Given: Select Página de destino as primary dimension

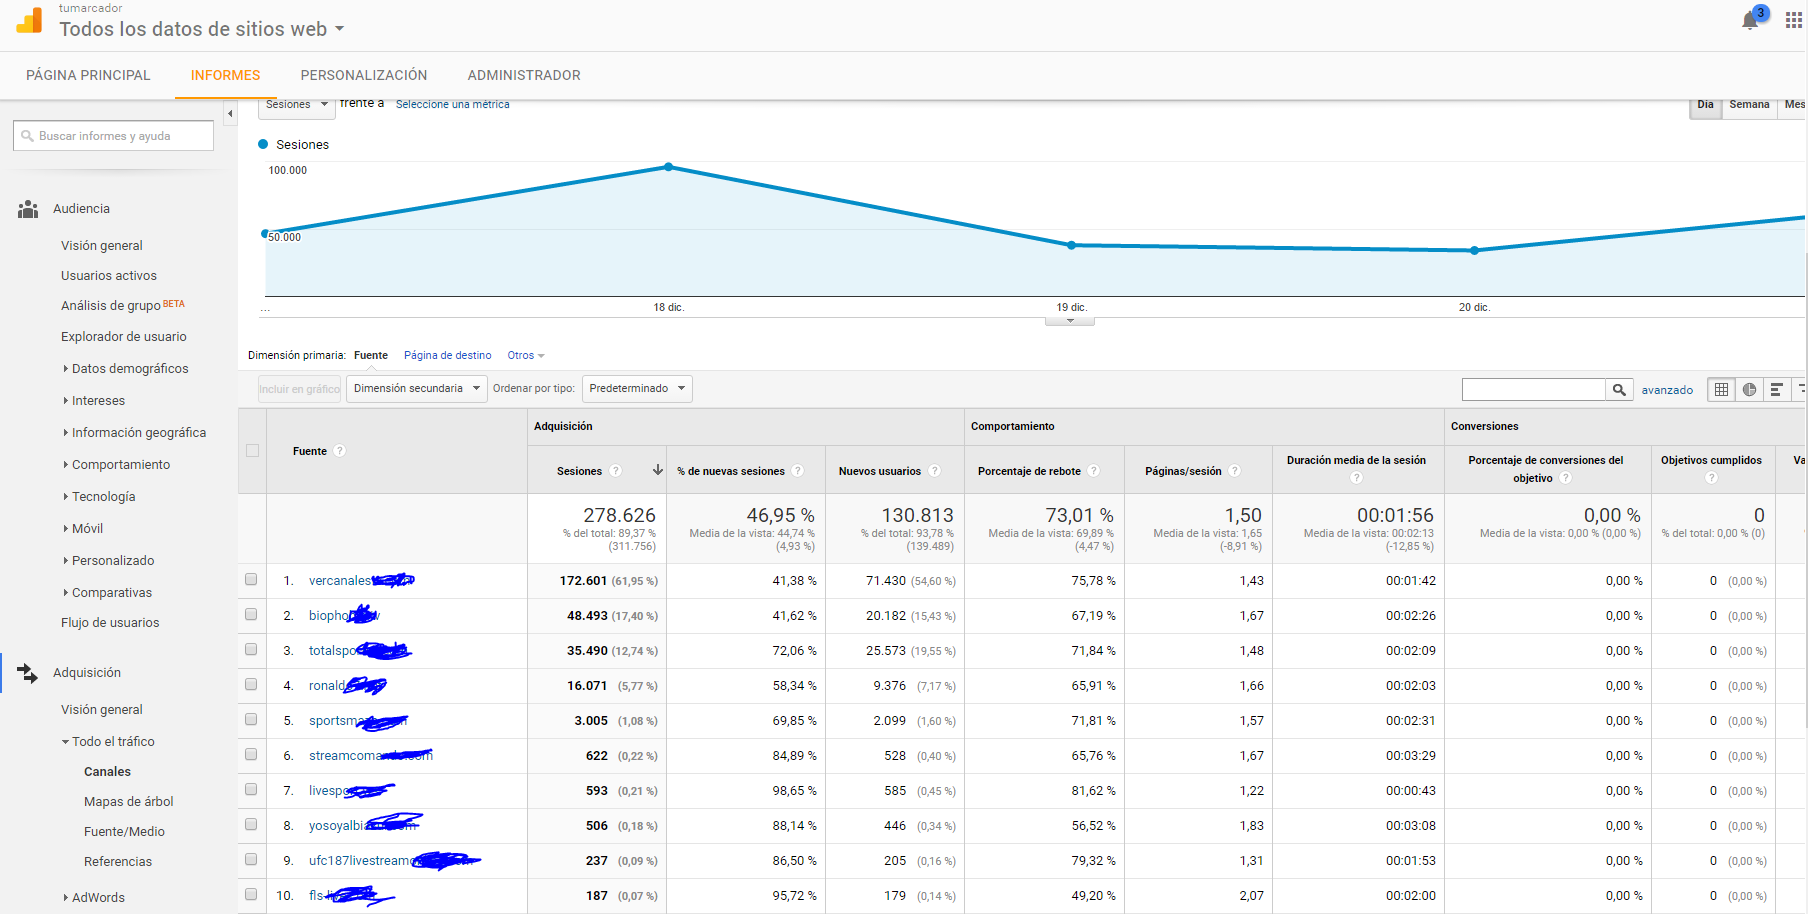Looking at the screenshot, I should pos(447,355).
